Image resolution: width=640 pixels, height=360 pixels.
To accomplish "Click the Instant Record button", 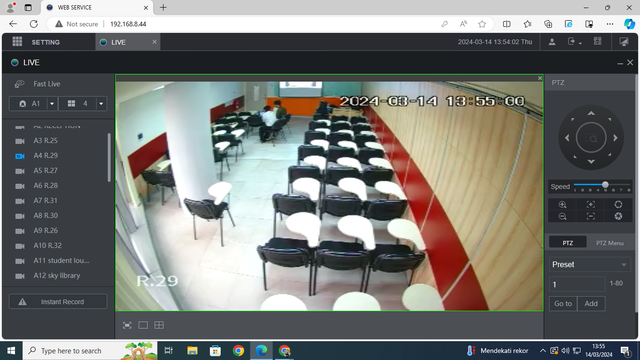I will click(58, 302).
